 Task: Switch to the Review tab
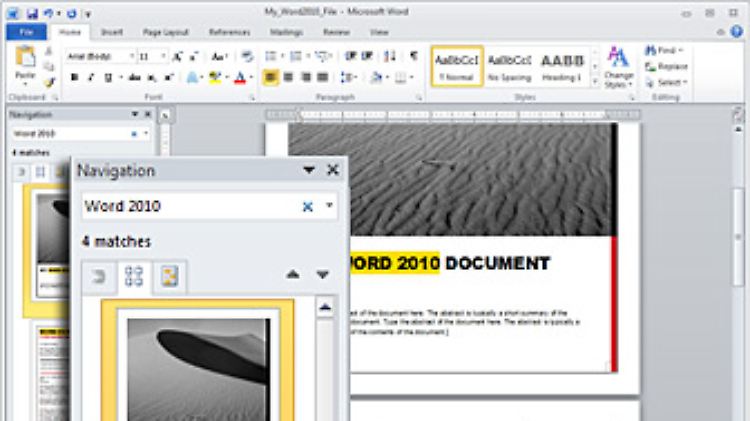click(336, 32)
